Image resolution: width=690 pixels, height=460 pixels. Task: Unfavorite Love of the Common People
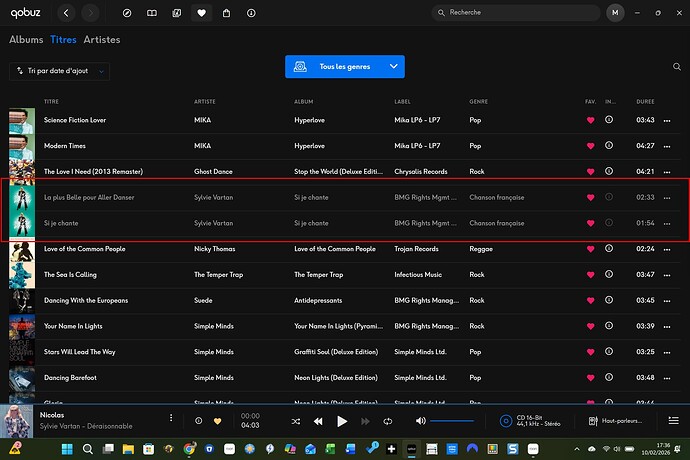click(x=590, y=248)
